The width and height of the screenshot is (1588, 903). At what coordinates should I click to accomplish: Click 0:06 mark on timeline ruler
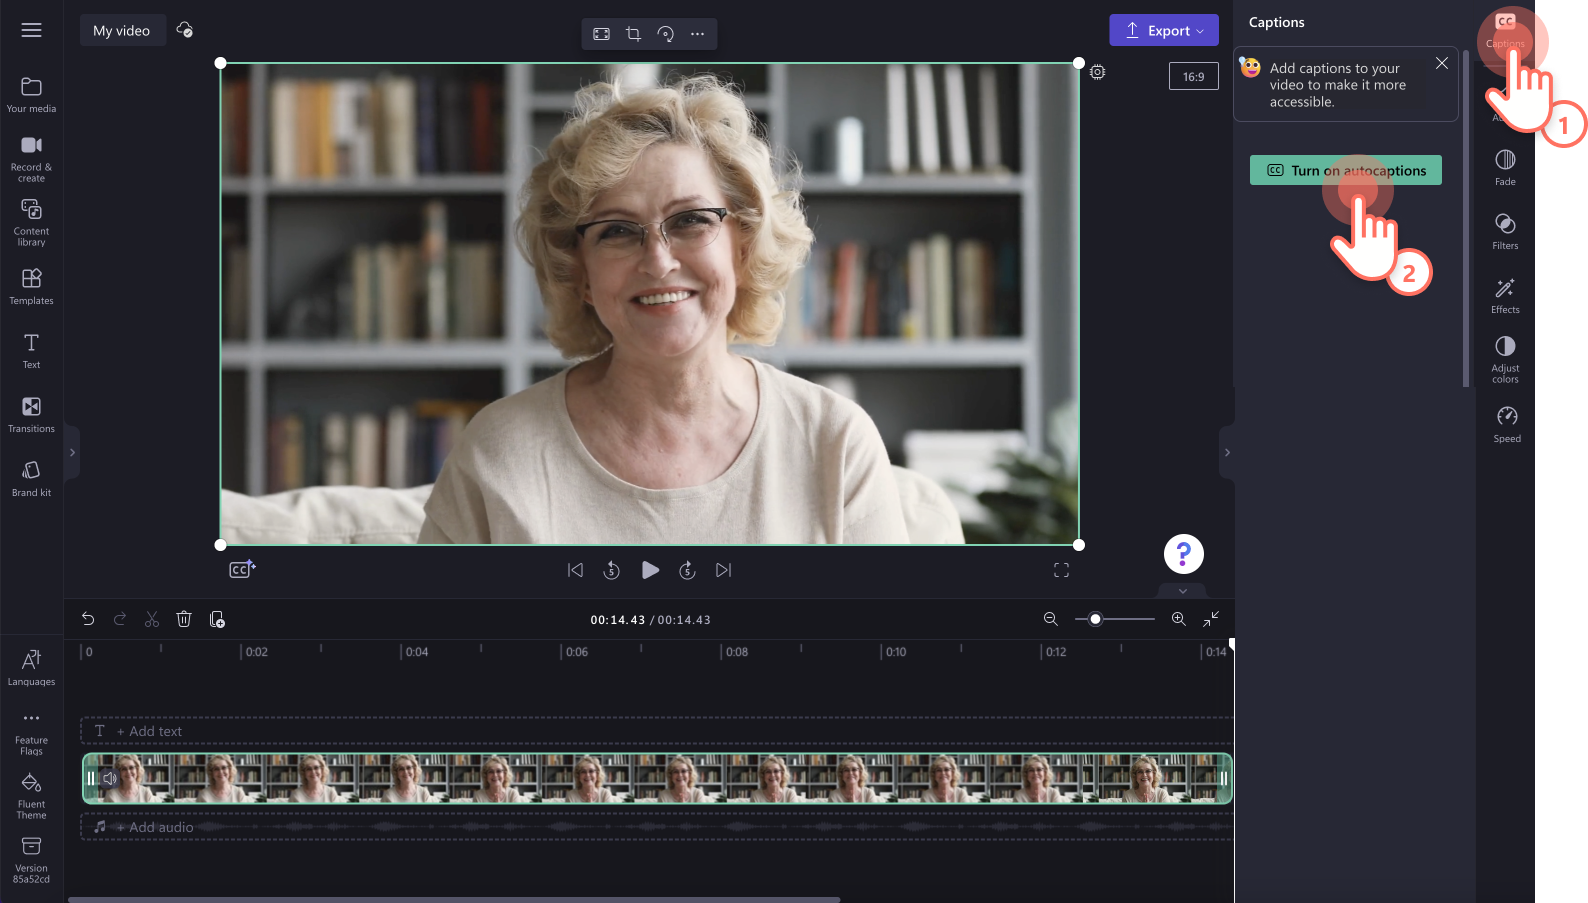(576, 652)
